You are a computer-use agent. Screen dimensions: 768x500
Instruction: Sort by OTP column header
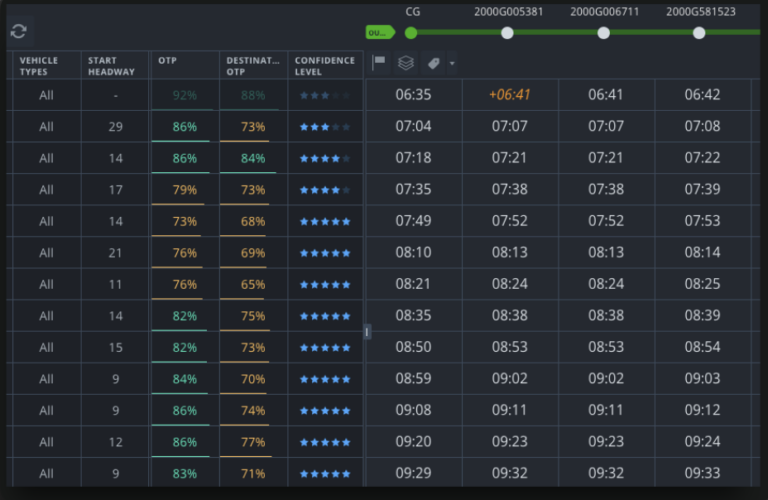click(185, 65)
